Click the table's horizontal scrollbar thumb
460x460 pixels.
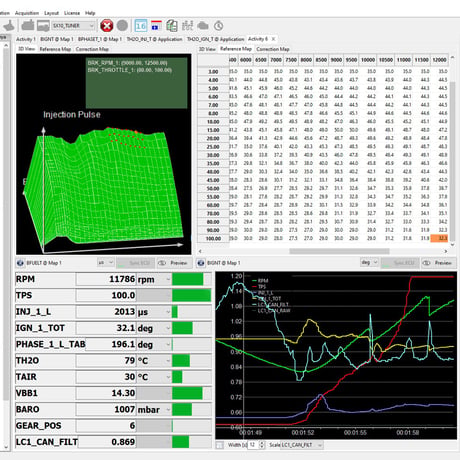point(339,251)
